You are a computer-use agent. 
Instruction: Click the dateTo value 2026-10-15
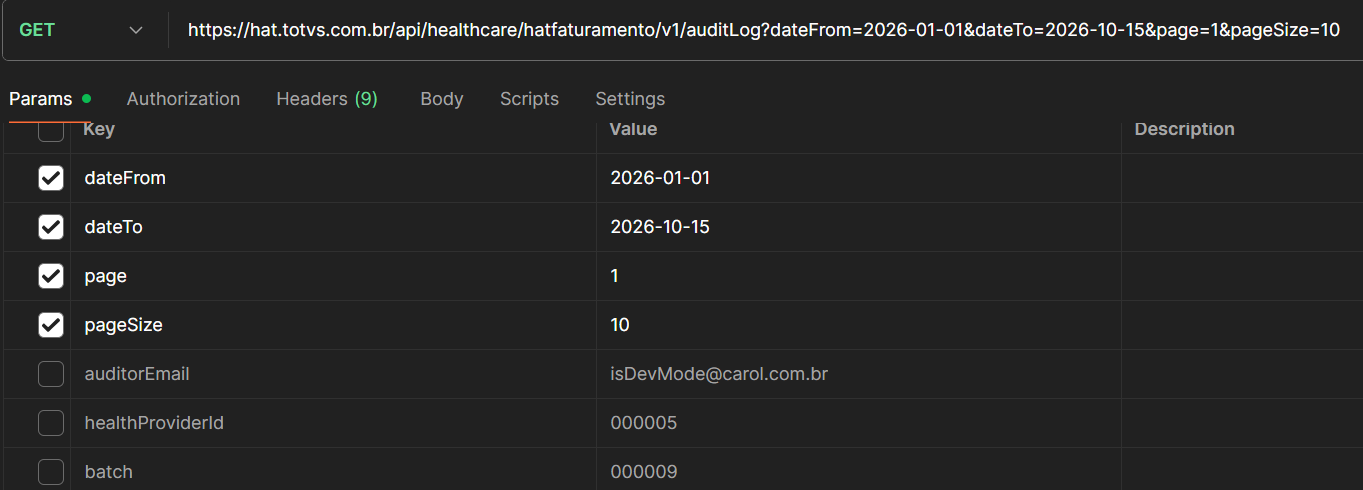(x=660, y=227)
